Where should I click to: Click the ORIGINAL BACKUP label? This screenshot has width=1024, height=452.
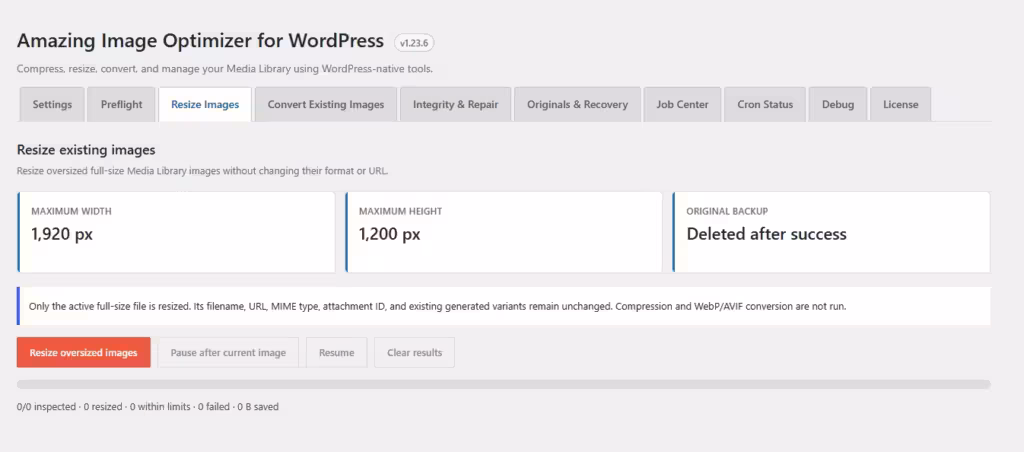coord(727,212)
